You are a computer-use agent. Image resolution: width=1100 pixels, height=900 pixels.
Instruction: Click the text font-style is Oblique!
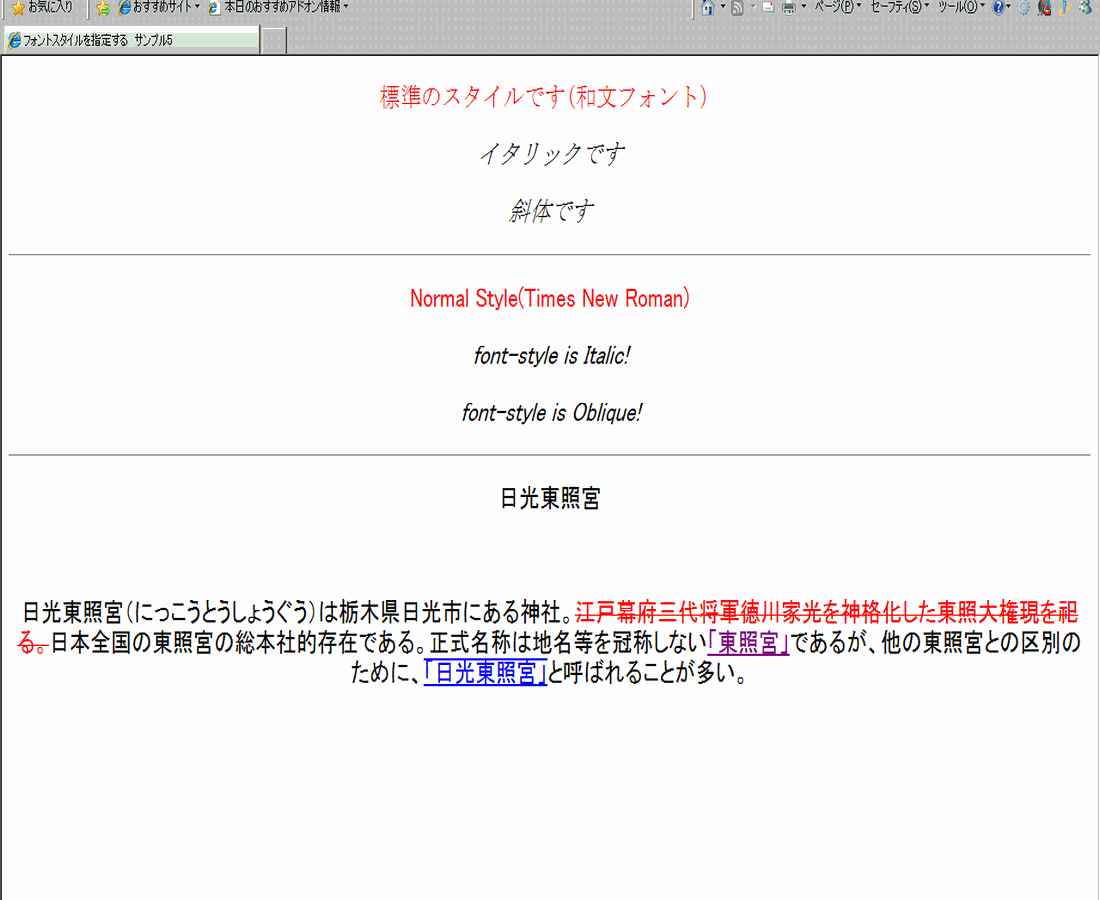pos(551,412)
